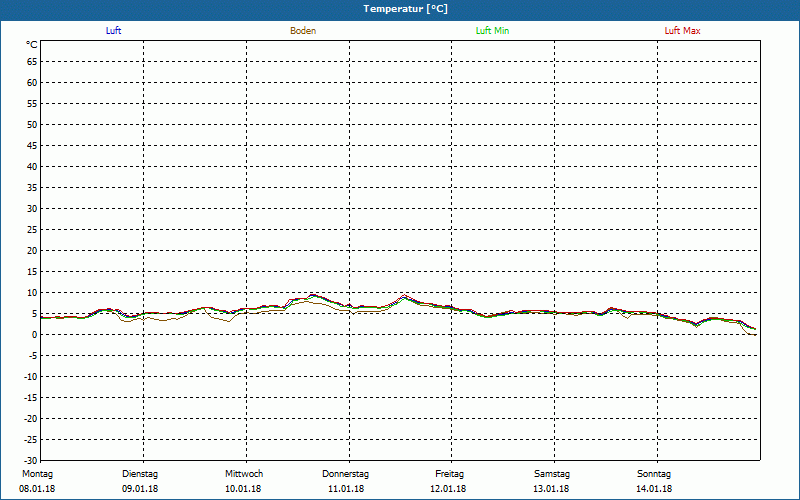Click the 'Montag' day label
The image size is (800, 500).
coord(37,474)
